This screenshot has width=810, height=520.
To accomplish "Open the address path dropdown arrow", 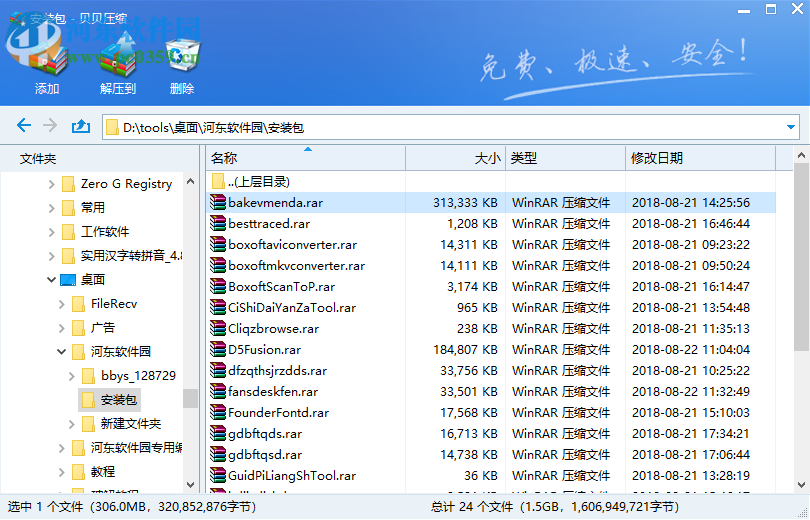I will point(790,127).
